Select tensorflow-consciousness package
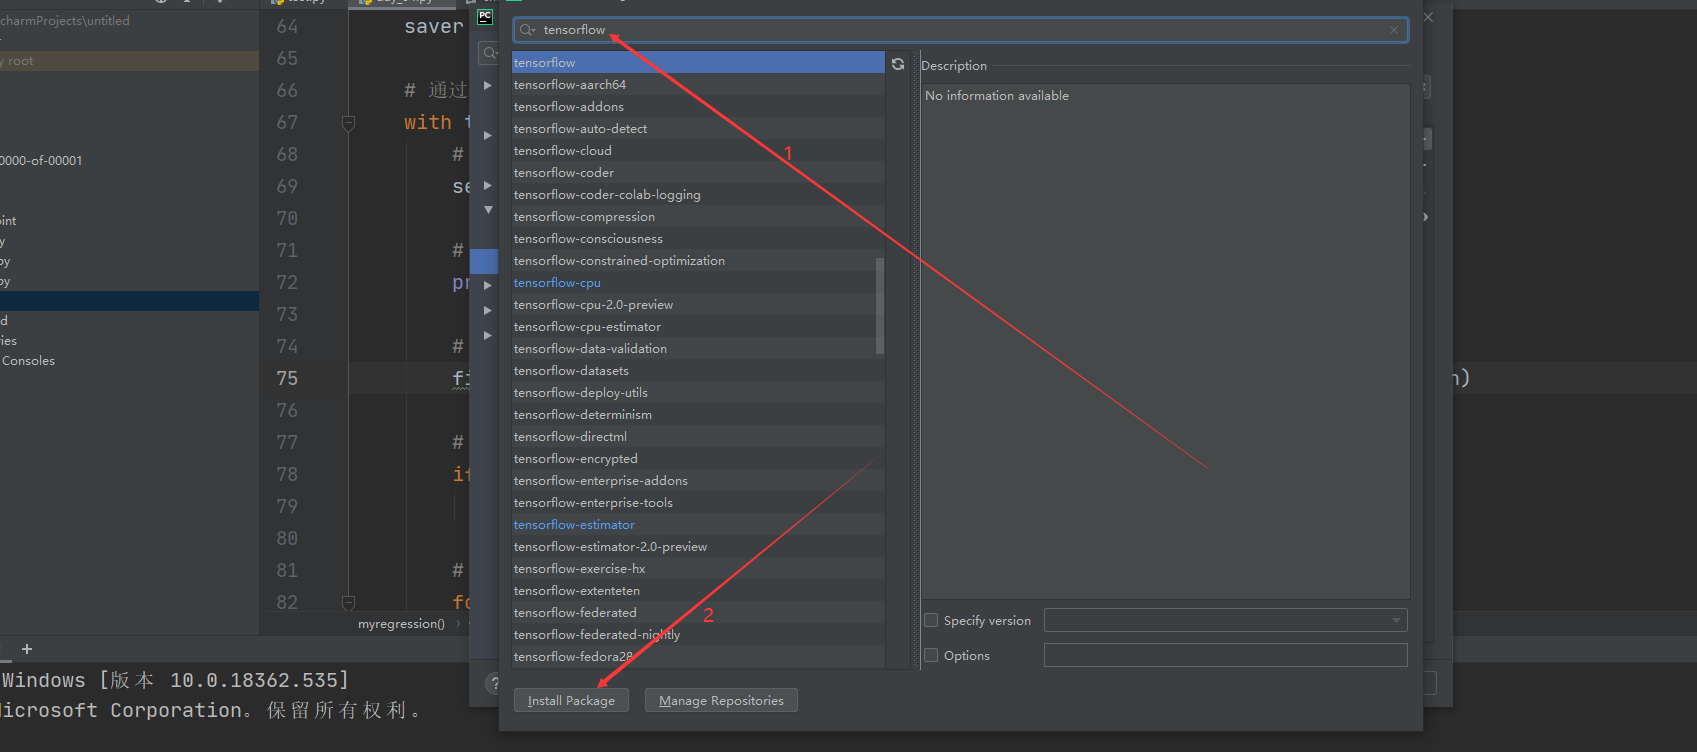 click(x=698, y=238)
